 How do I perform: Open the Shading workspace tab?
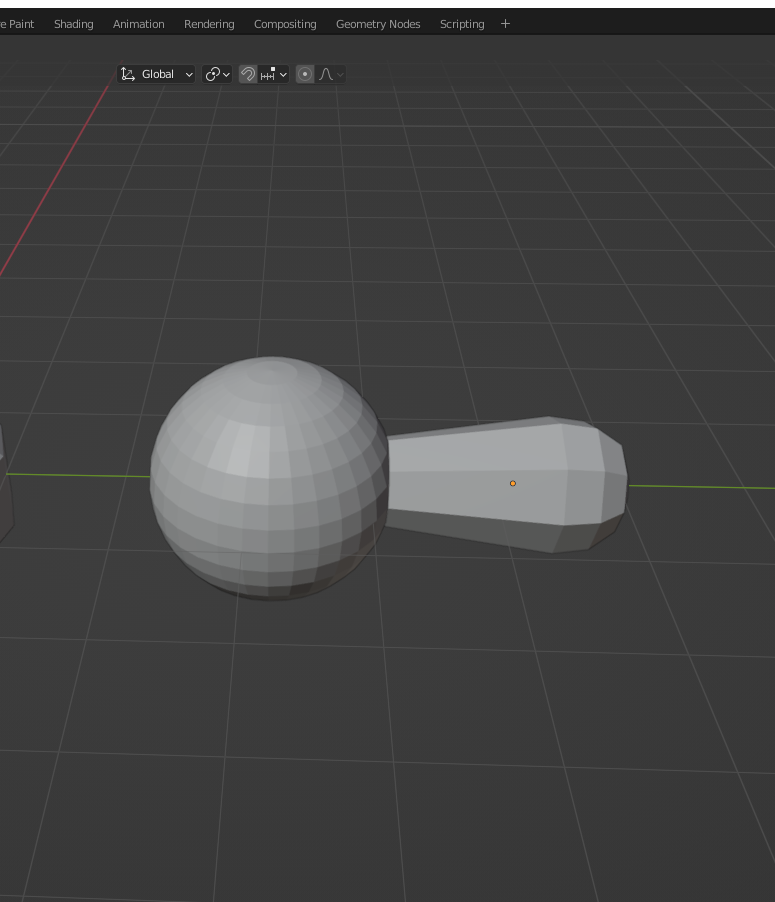74,24
